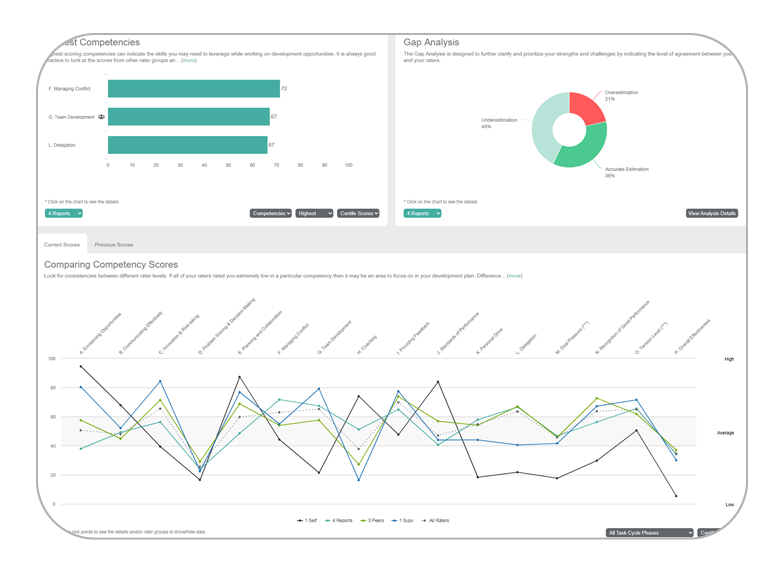Click the team icon beside G. Team Development
This screenshot has height=572, width=776.
102,117
